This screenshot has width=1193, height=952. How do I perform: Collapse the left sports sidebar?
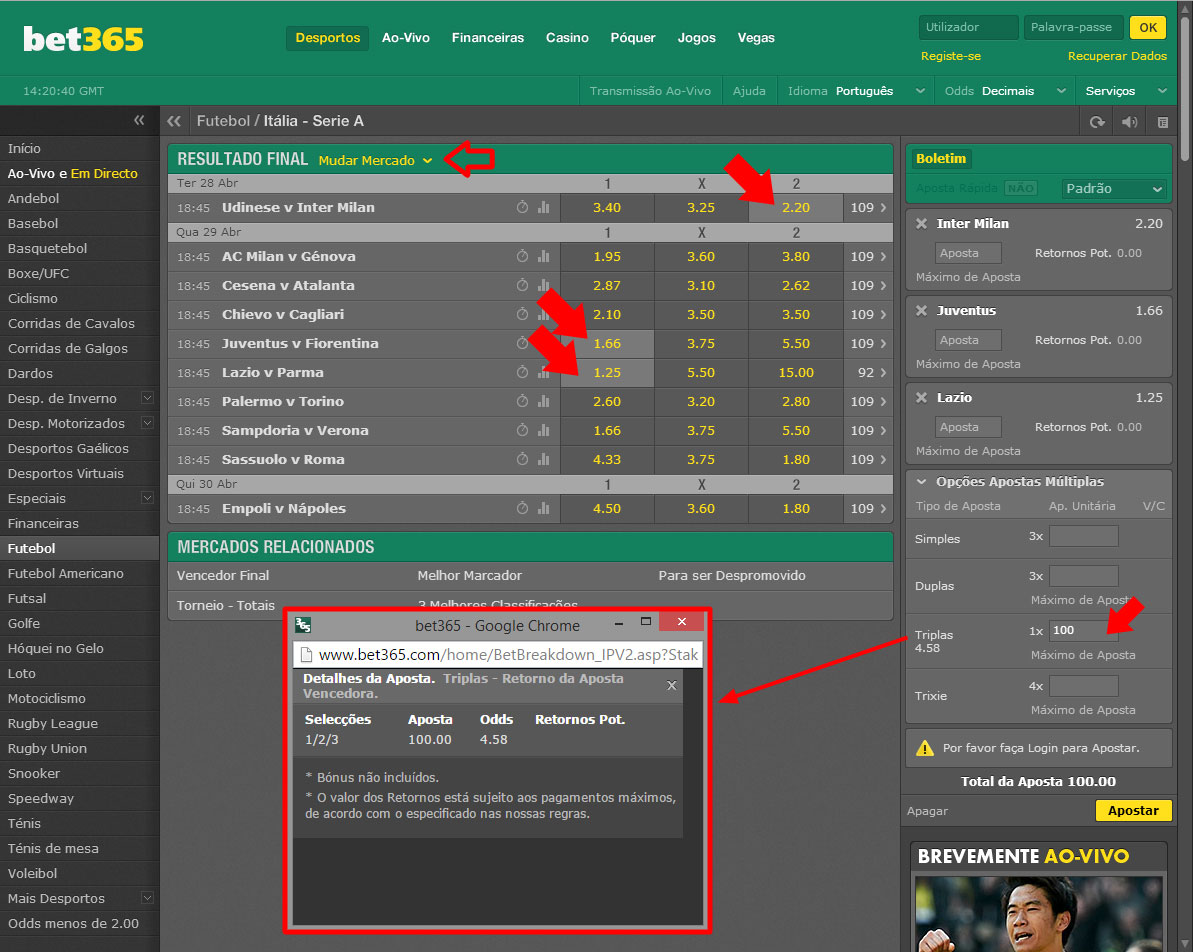click(139, 121)
